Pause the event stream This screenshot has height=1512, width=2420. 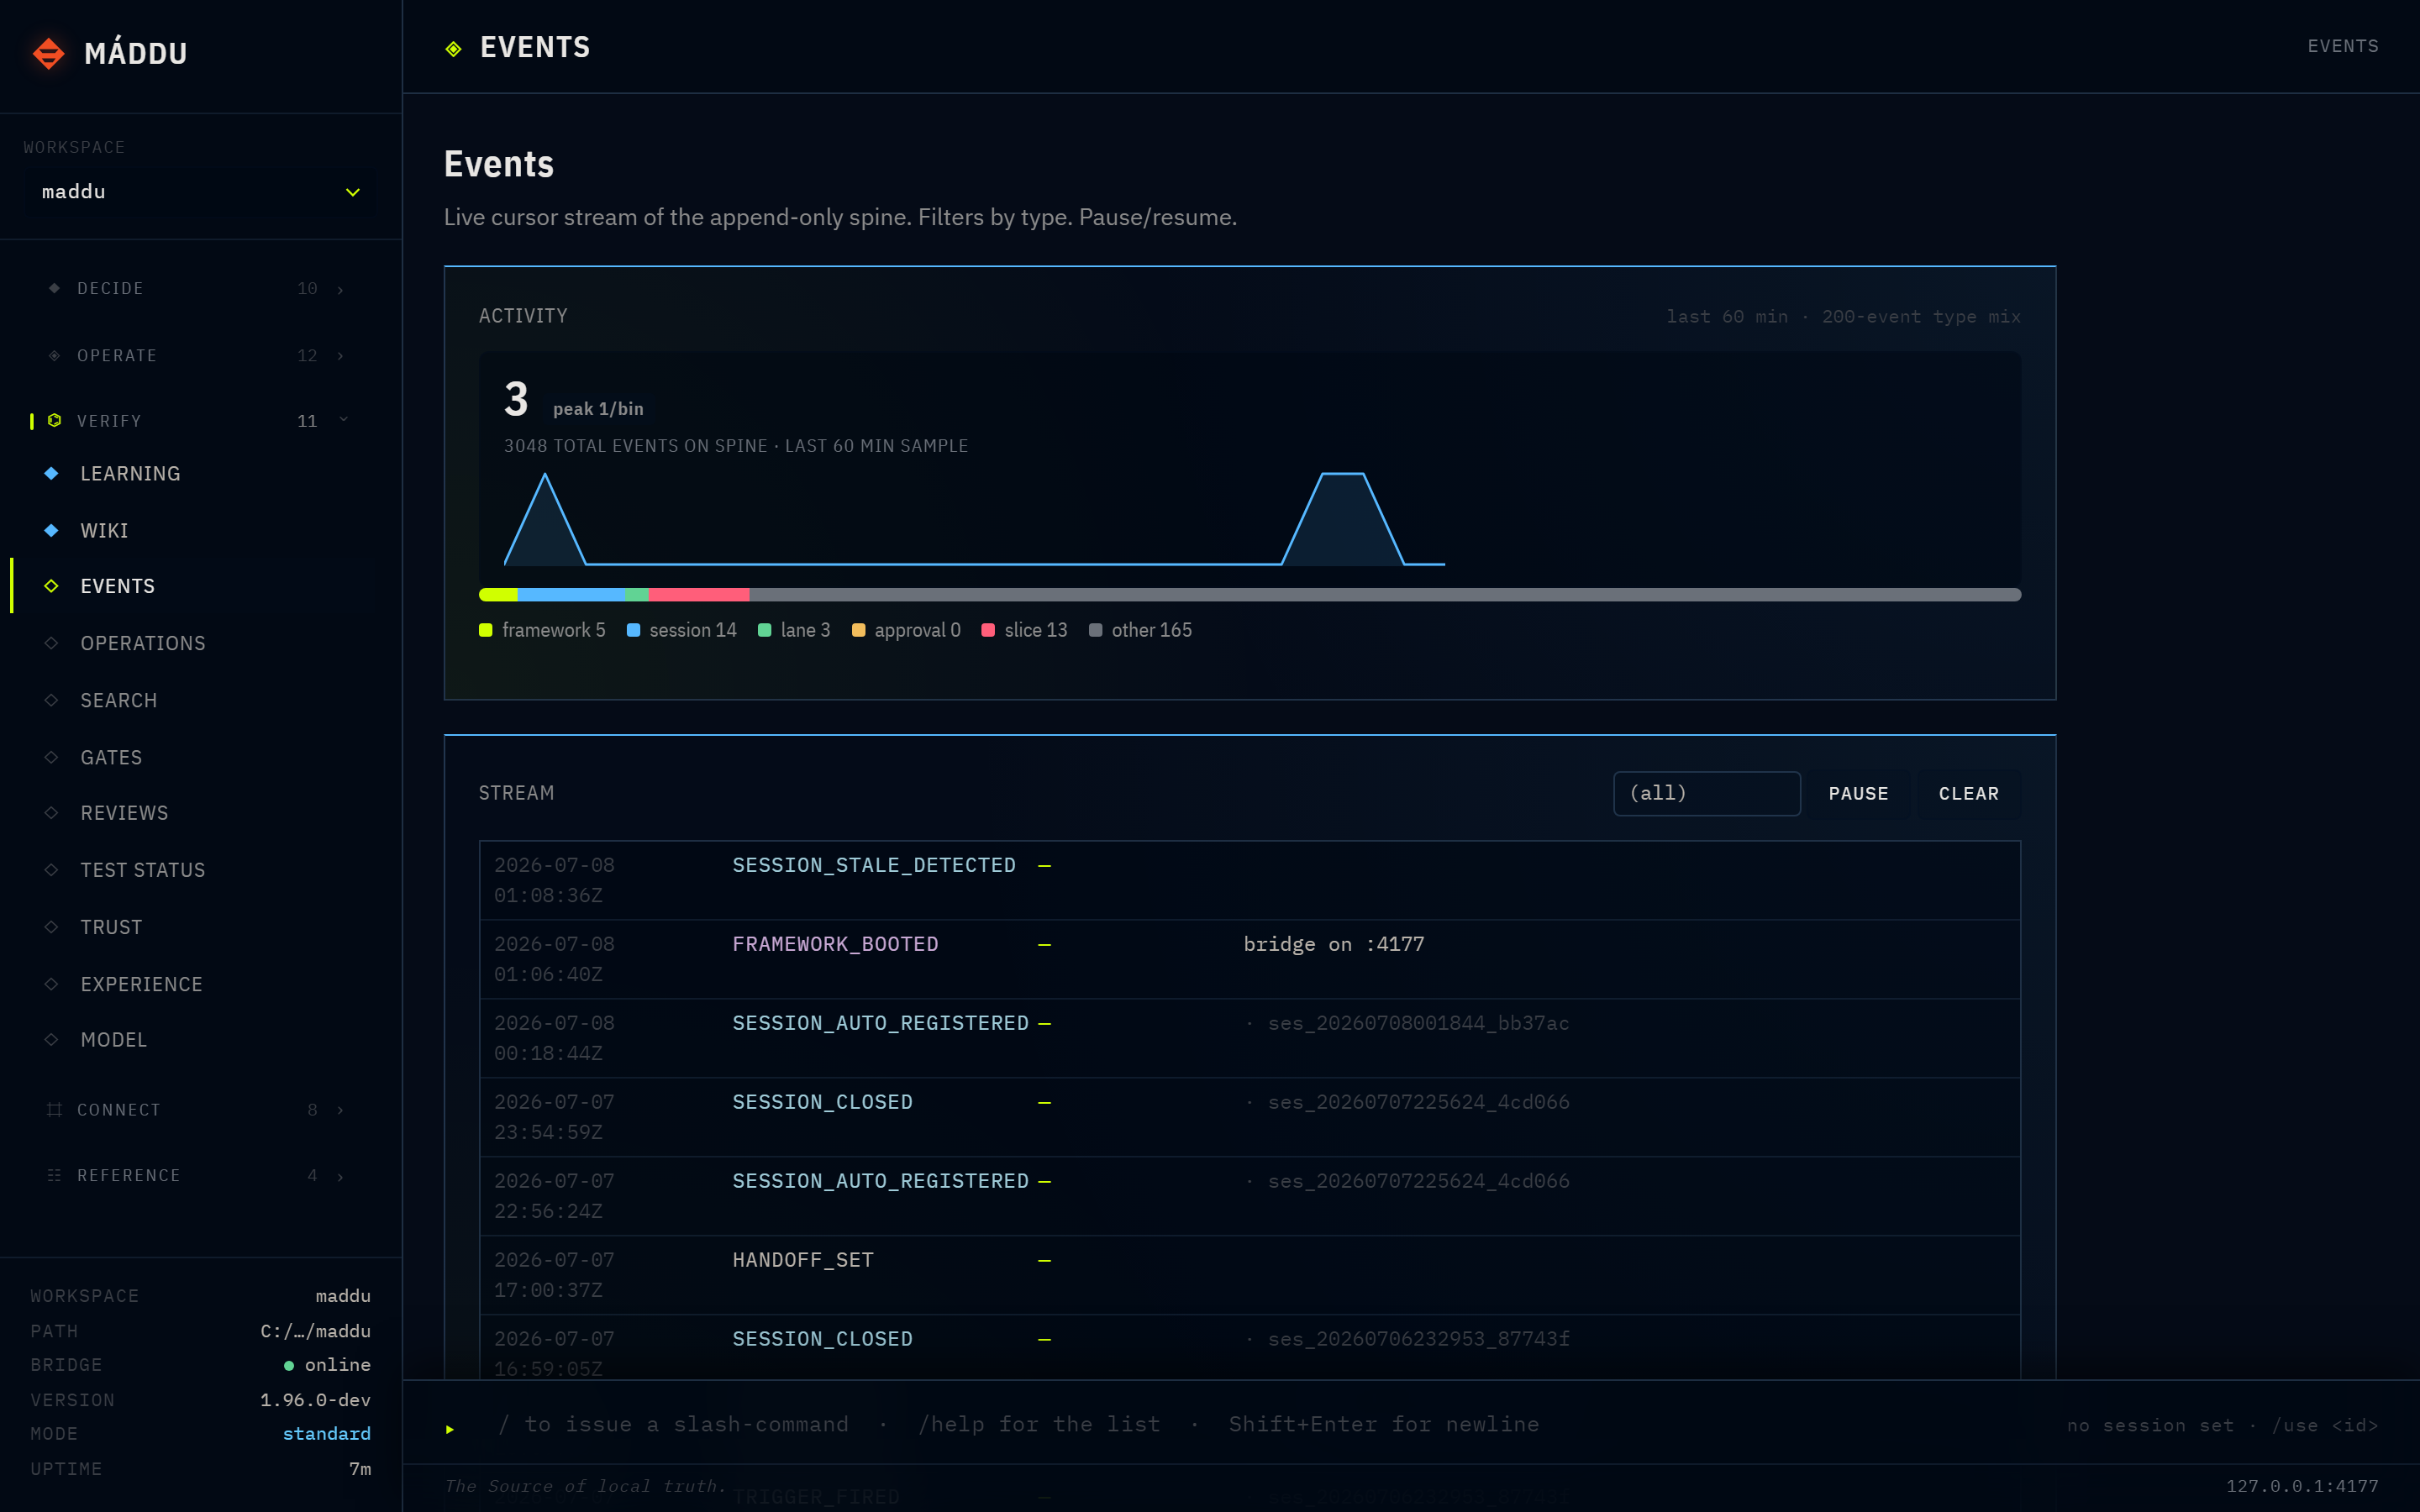pyautogui.click(x=1858, y=794)
